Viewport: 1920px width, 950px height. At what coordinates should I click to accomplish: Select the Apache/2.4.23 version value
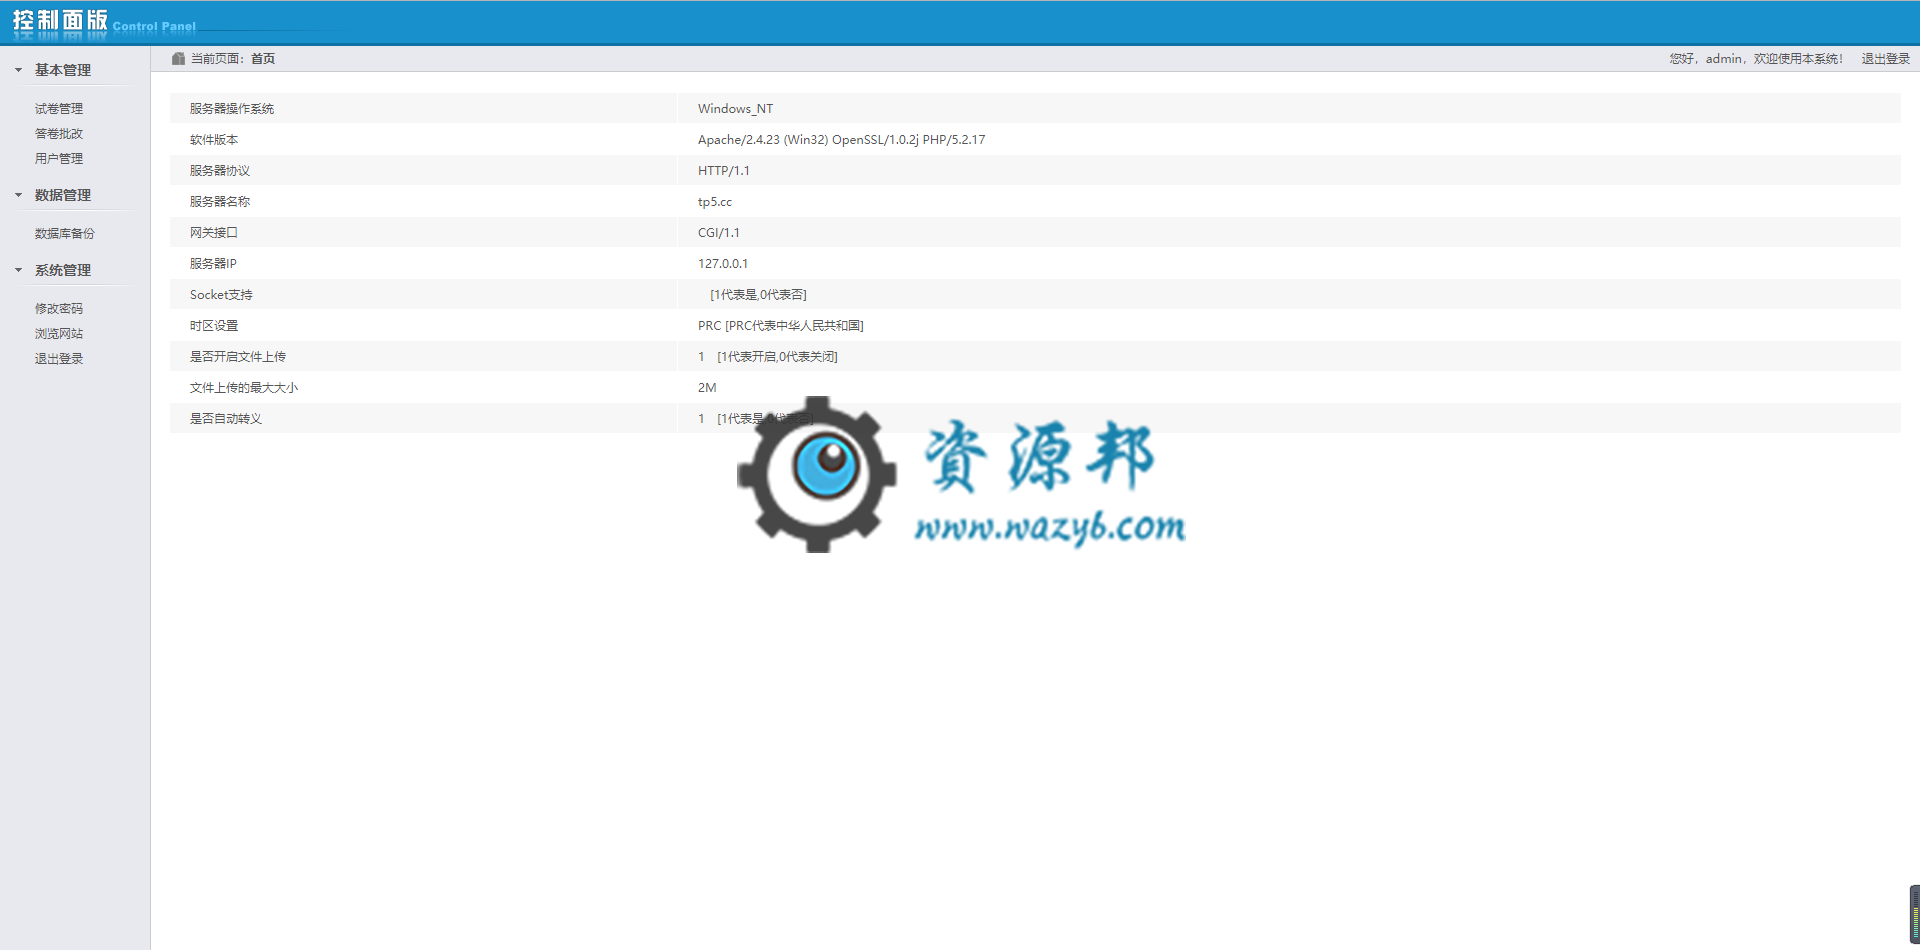pyautogui.click(x=841, y=140)
